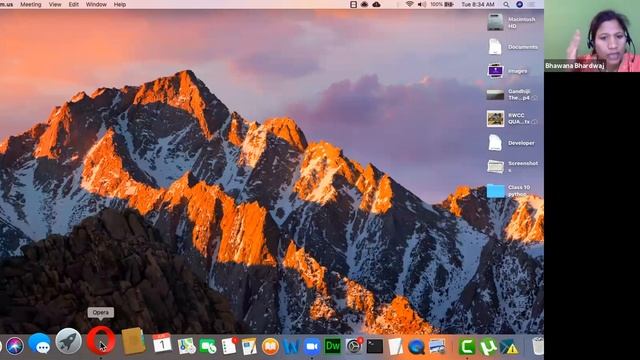The height and width of the screenshot is (360, 640).
Task: Open the Edit menu
Action: tap(73, 4)
